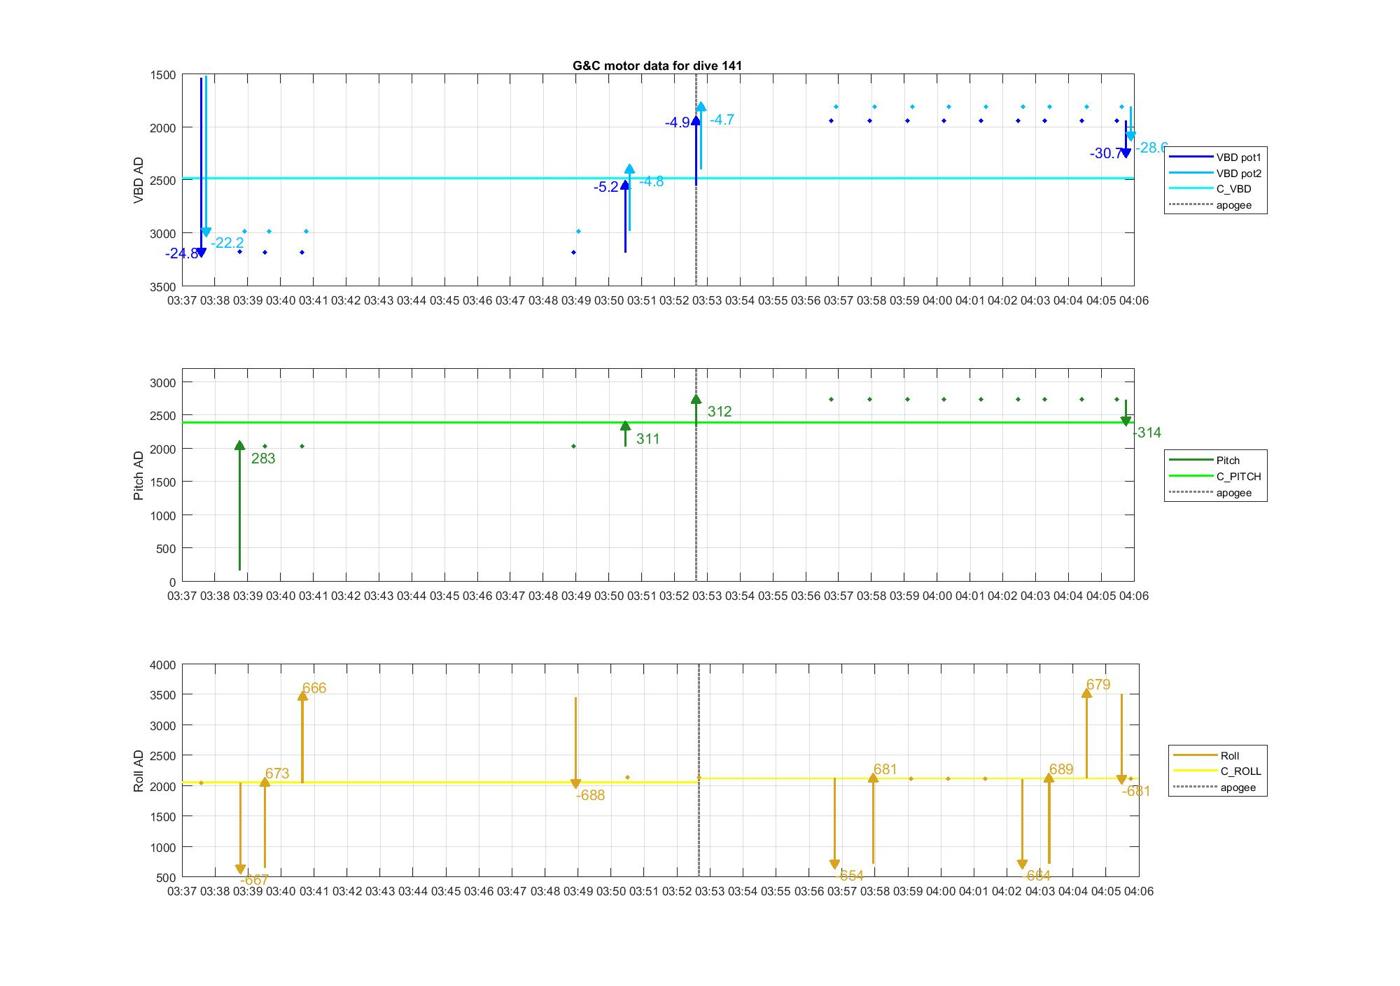Click the "311" pitch data label
This screenshot has width=1400, height=986.
648,439
